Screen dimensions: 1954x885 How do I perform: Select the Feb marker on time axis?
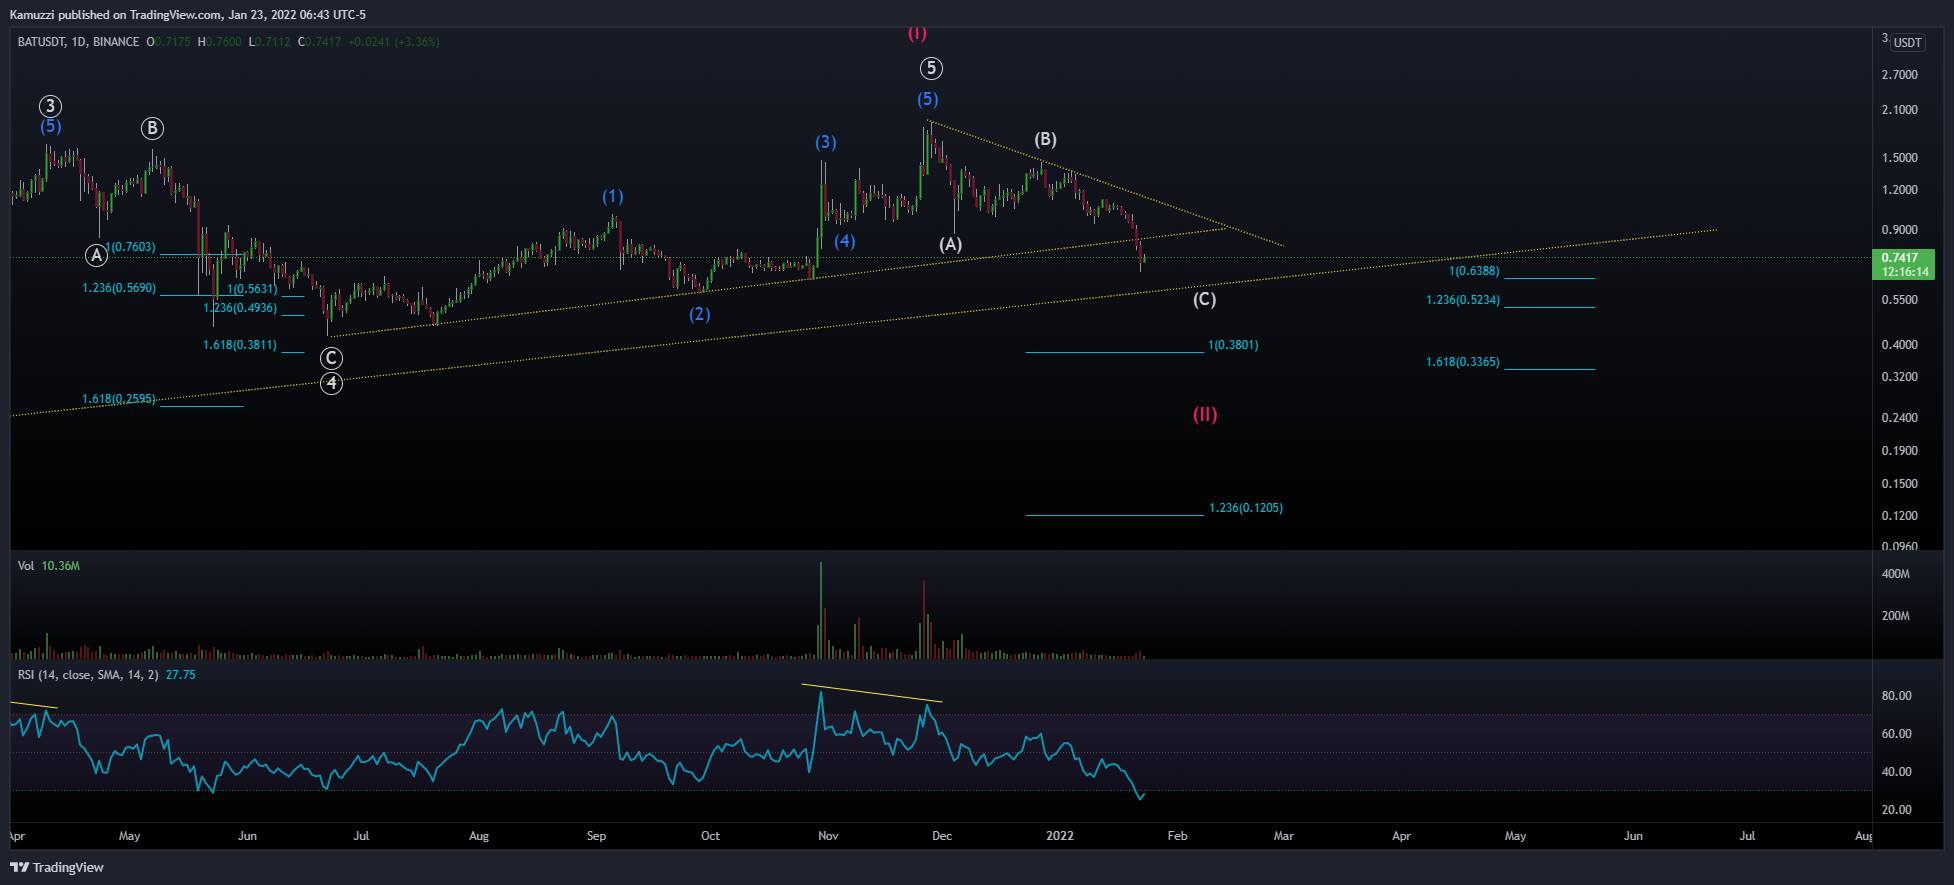tap(1178, 836)
